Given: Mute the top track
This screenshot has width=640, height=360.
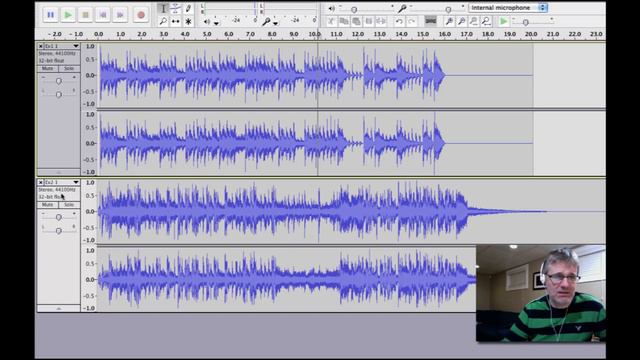Looking at the screenshot, I should coord(47,68).
